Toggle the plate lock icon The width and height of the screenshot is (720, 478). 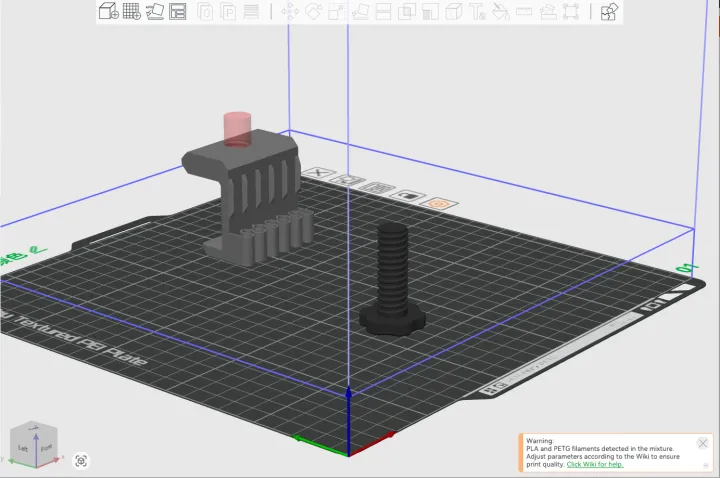pos(408,196)
